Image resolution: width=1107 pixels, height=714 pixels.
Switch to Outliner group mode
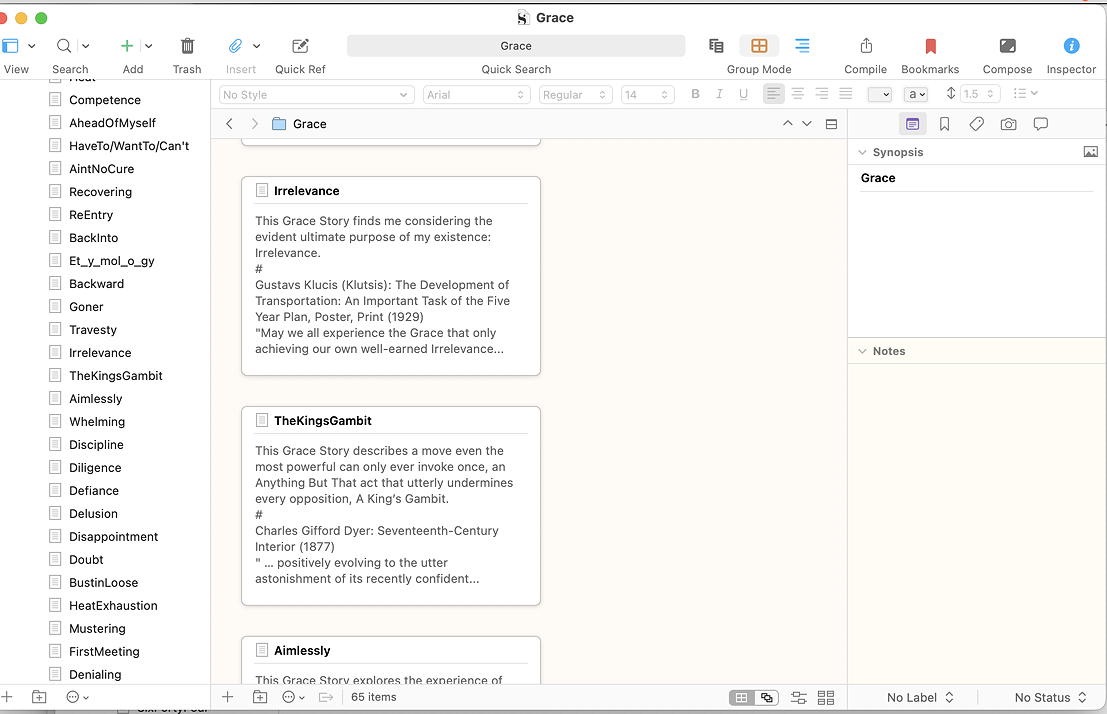[x=802, y=46]
